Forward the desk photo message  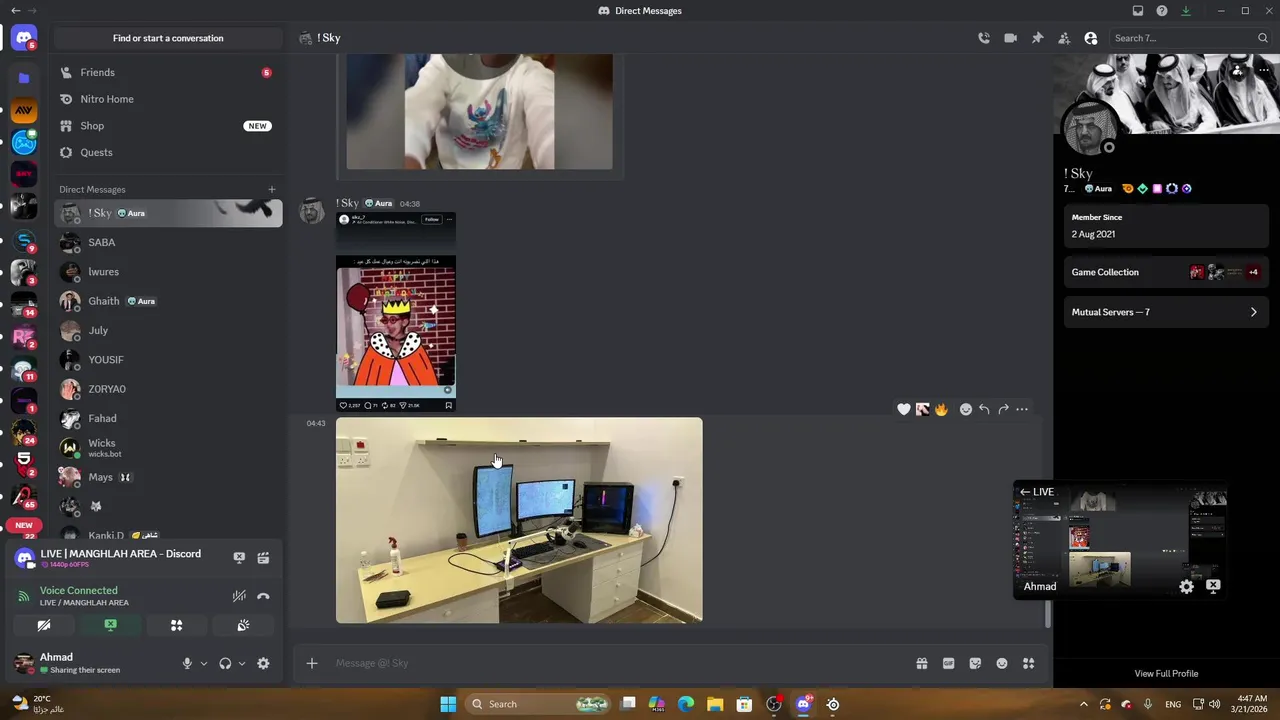(1003, 409)
